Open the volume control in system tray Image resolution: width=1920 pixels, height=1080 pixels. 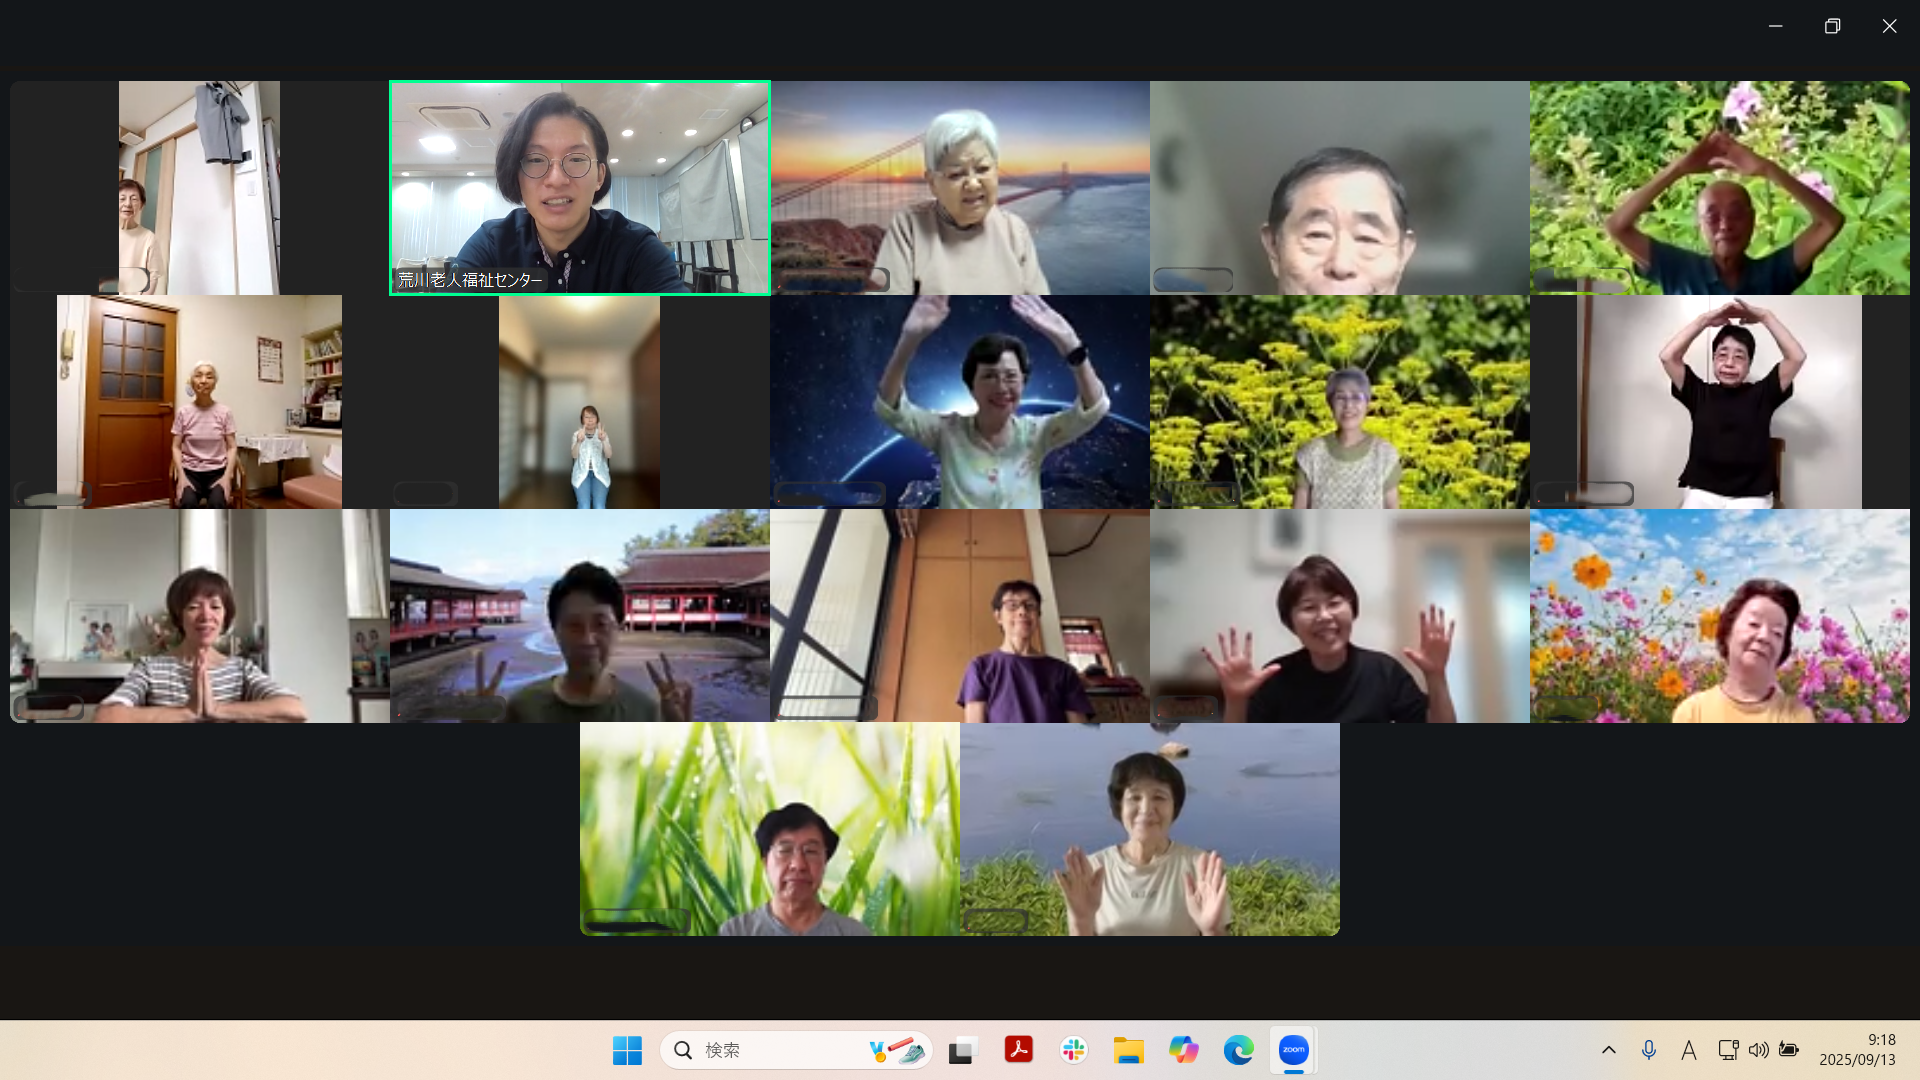[x=1758, y=1050]
